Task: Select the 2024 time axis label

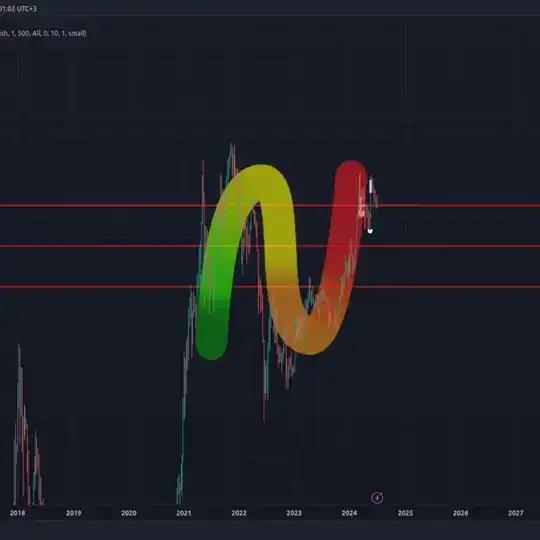Action: [x=349, y=513]
